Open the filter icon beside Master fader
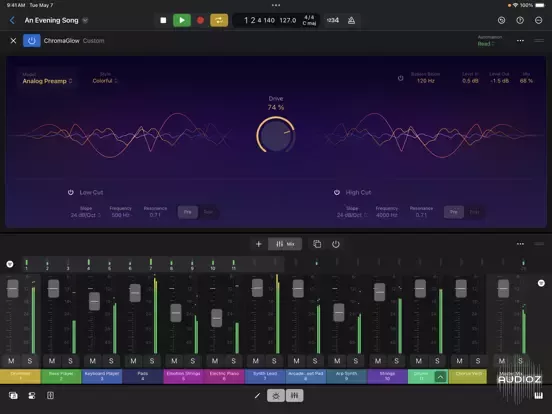The width and height of the screenshot is (552, 414). [x=541, y=283]
